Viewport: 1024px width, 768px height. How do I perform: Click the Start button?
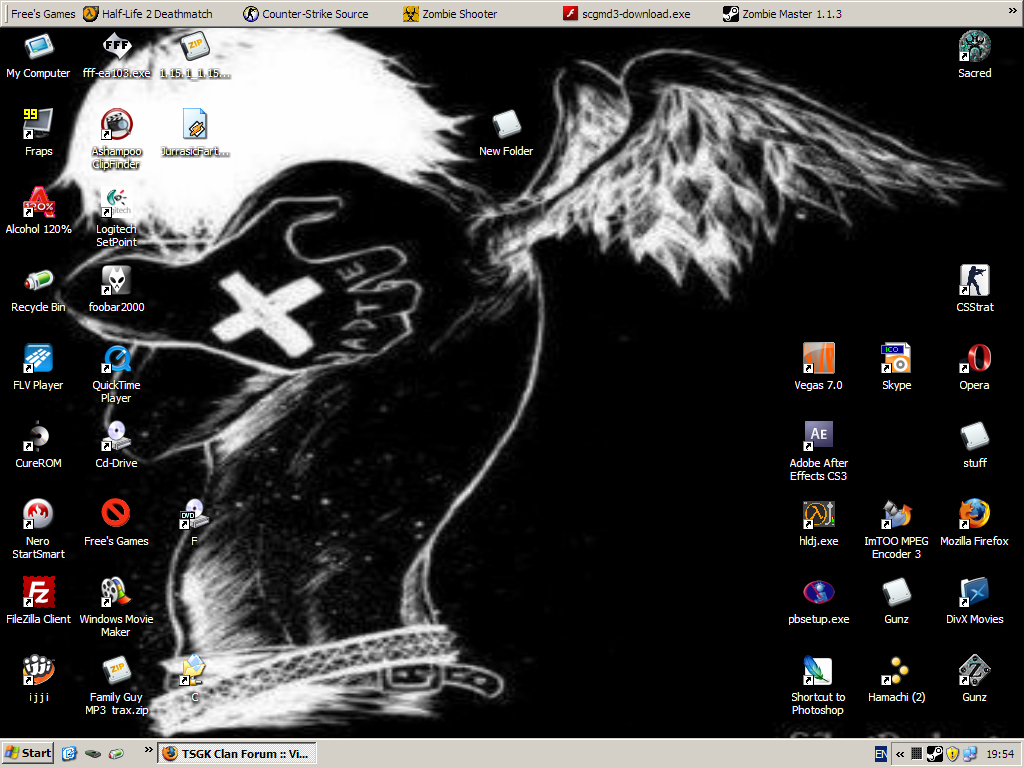click(28, 753)
